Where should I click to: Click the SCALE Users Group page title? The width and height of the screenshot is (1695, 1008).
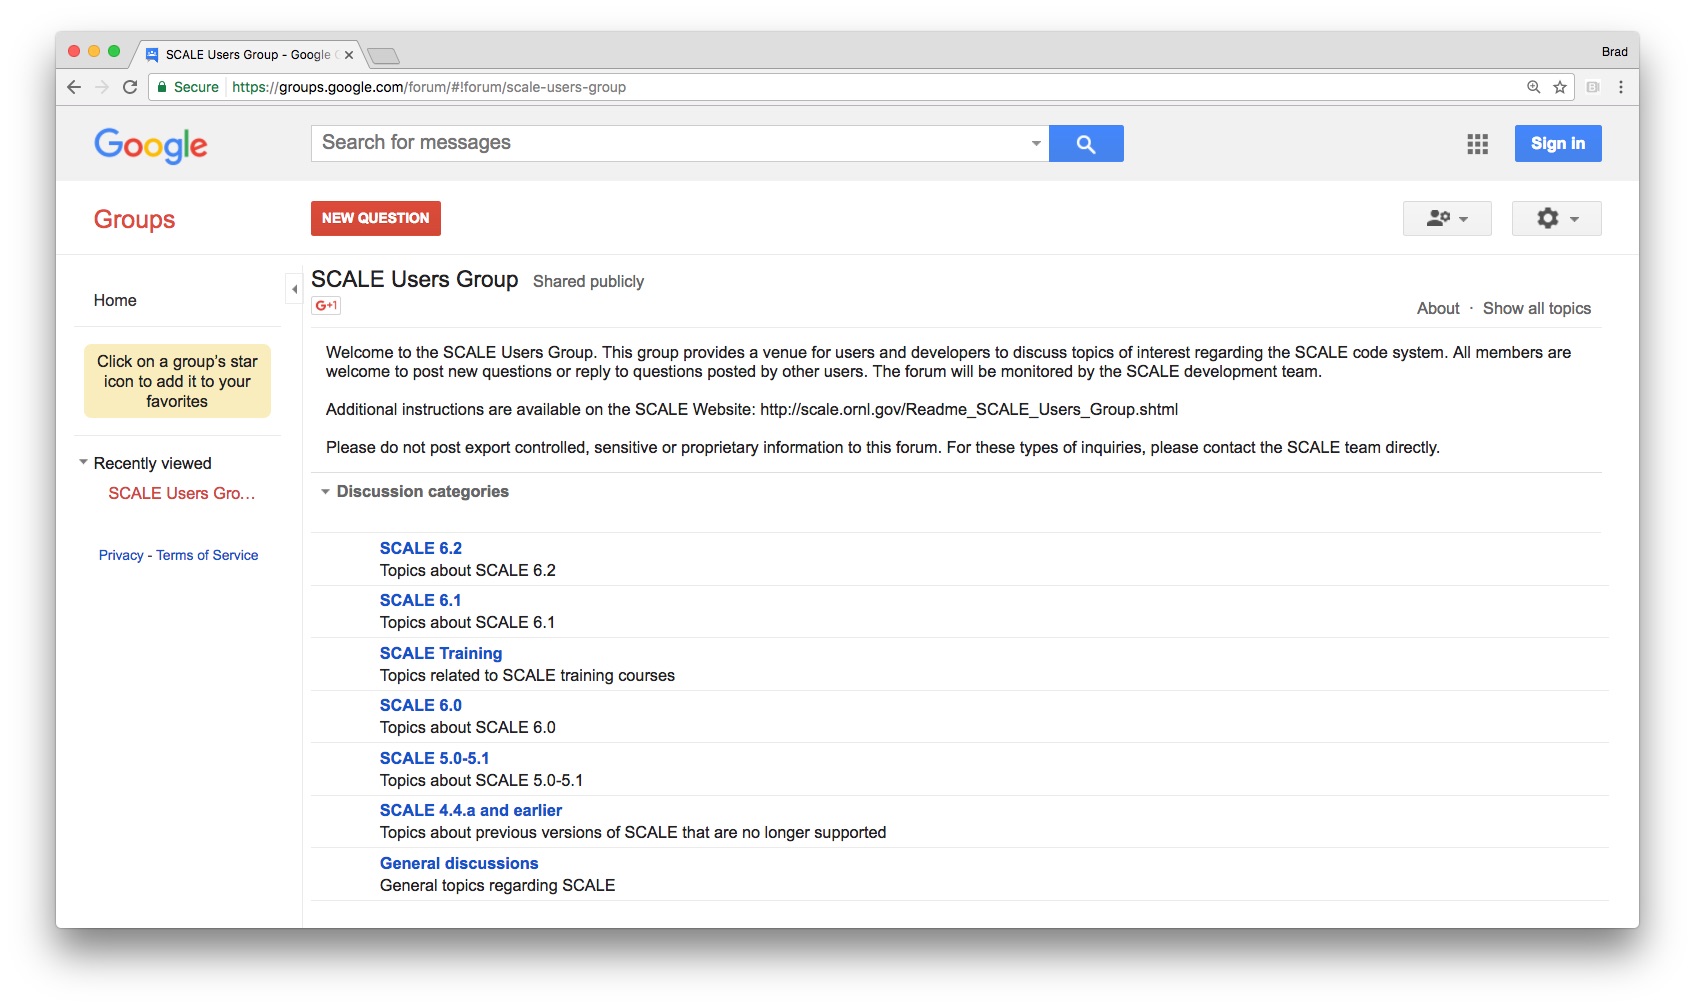(x=415, y=279)
